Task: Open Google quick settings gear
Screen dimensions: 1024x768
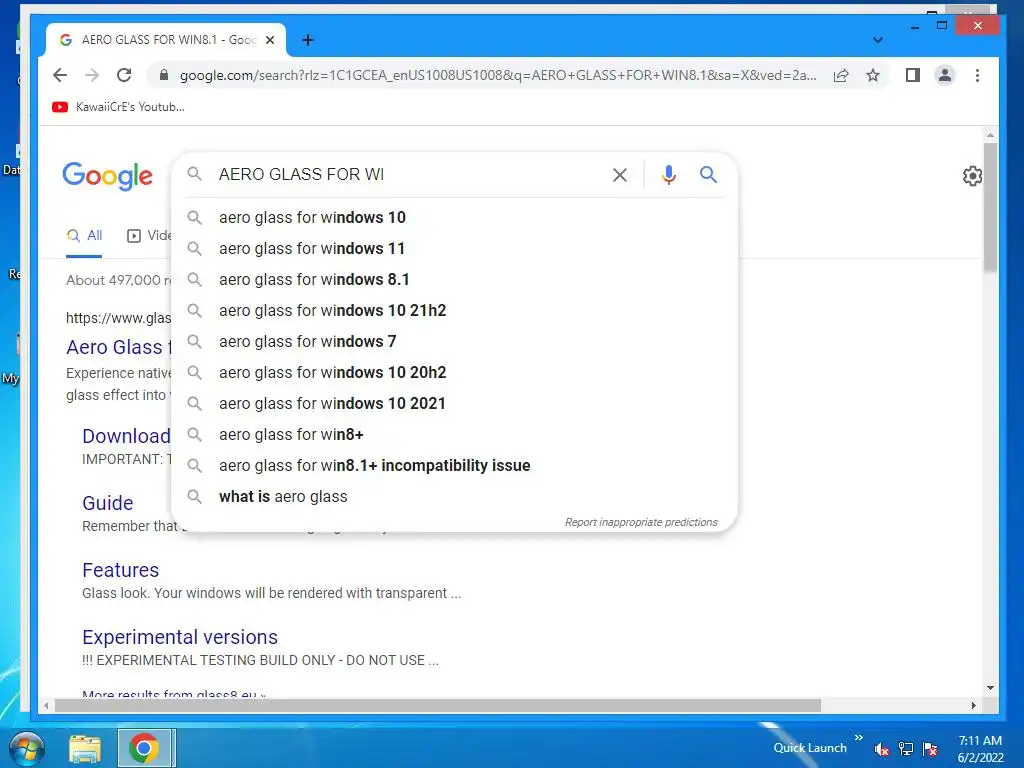Action: [x=972, y=176]
